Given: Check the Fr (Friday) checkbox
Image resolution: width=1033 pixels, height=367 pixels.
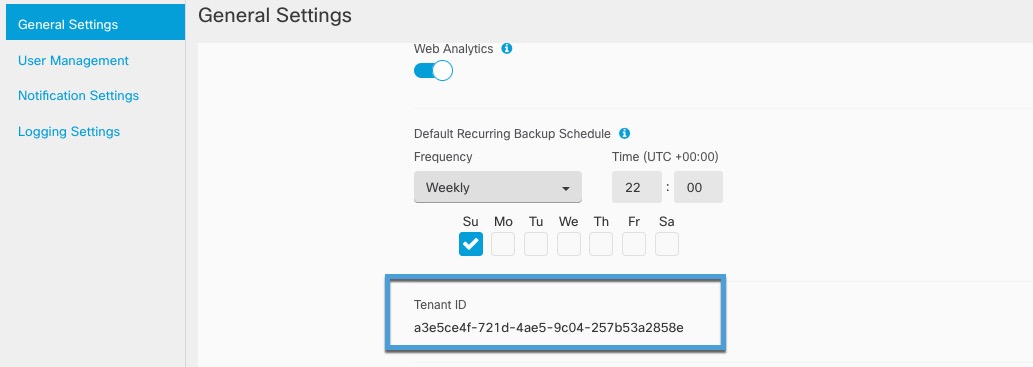Looking at the screenshot, I should (634, 244).
